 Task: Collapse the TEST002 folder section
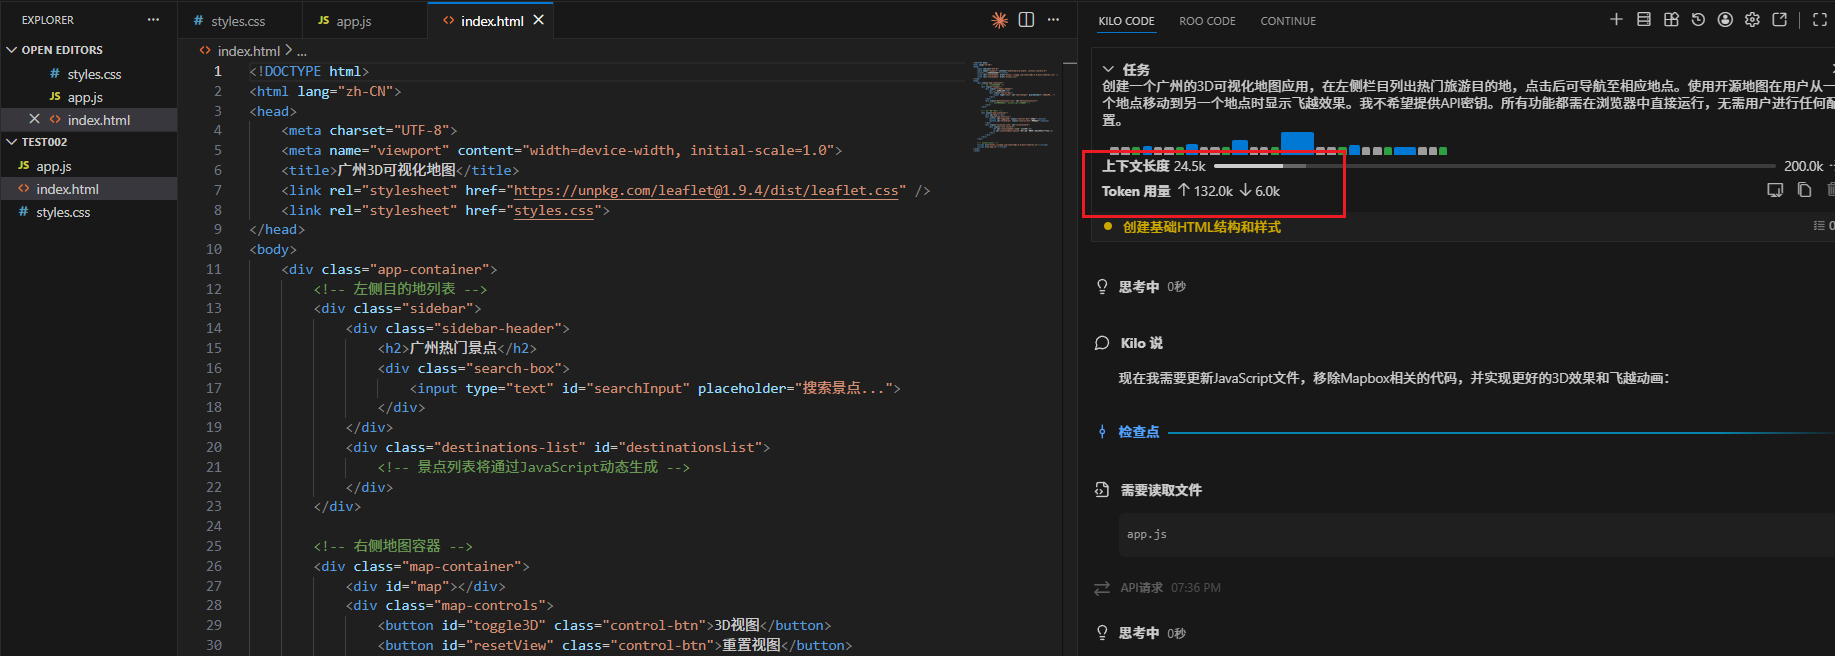12,142
